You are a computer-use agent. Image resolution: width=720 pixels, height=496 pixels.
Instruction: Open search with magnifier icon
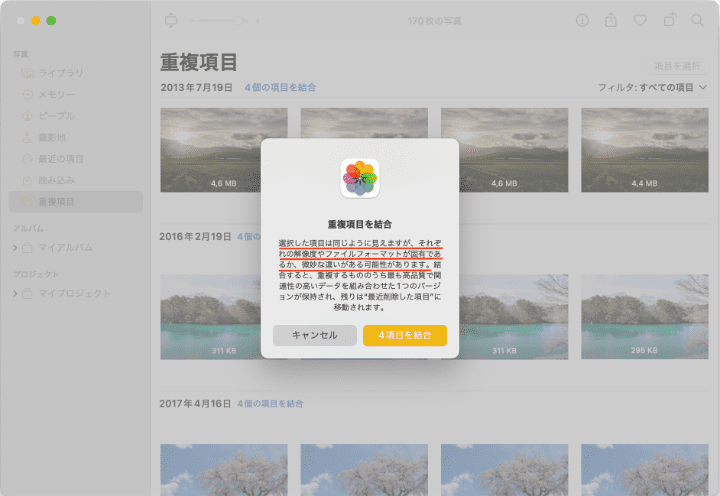(x=697, y=20)
